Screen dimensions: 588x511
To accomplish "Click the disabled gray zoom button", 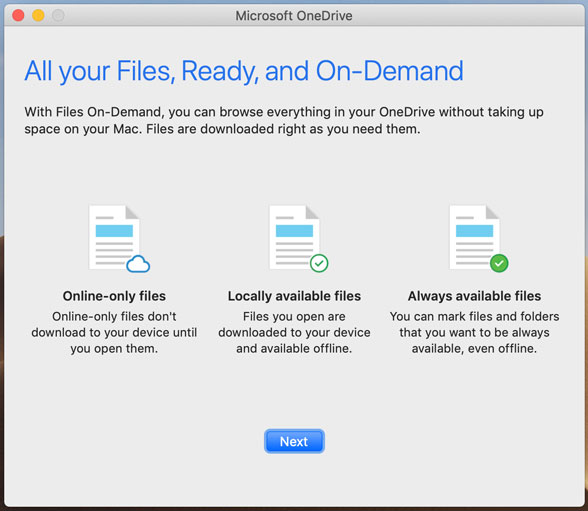I will pyautogui.click(x=58, y=15).
